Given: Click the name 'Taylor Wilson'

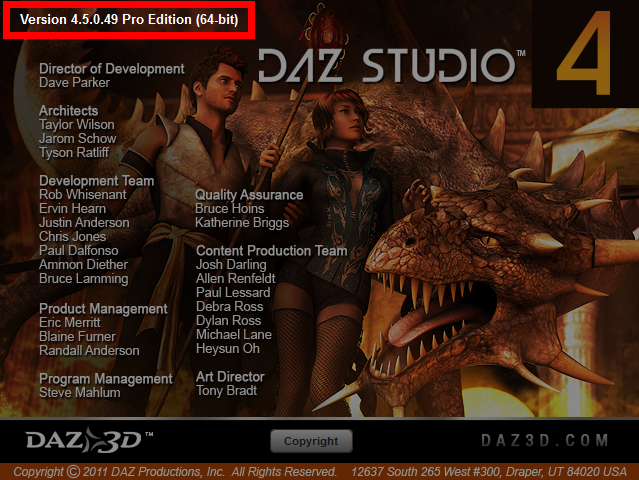Looking at the screenshot, I should pos(77,125).
